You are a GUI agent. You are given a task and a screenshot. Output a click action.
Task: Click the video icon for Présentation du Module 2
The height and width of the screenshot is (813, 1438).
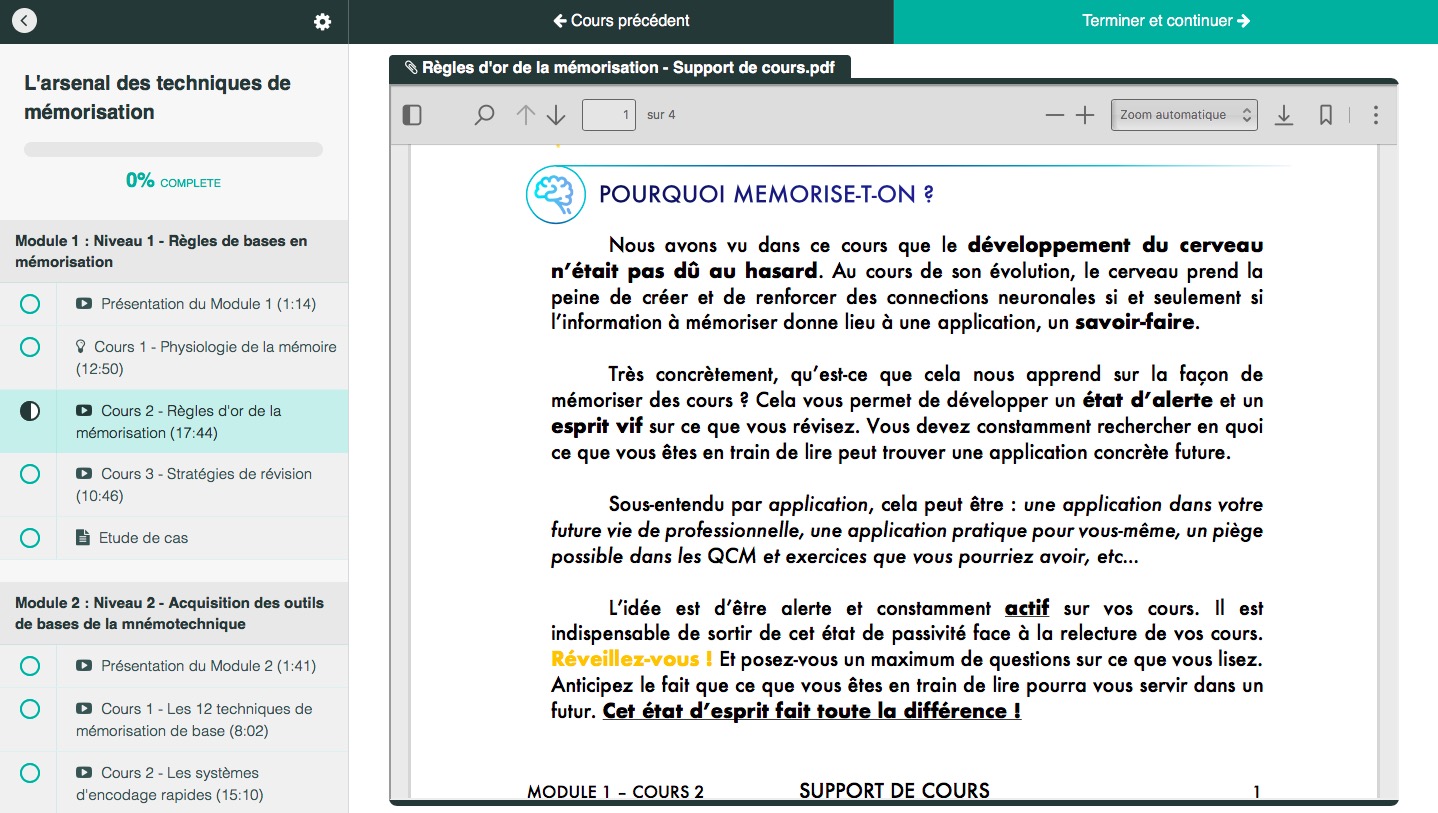click(x=84, y=666)
